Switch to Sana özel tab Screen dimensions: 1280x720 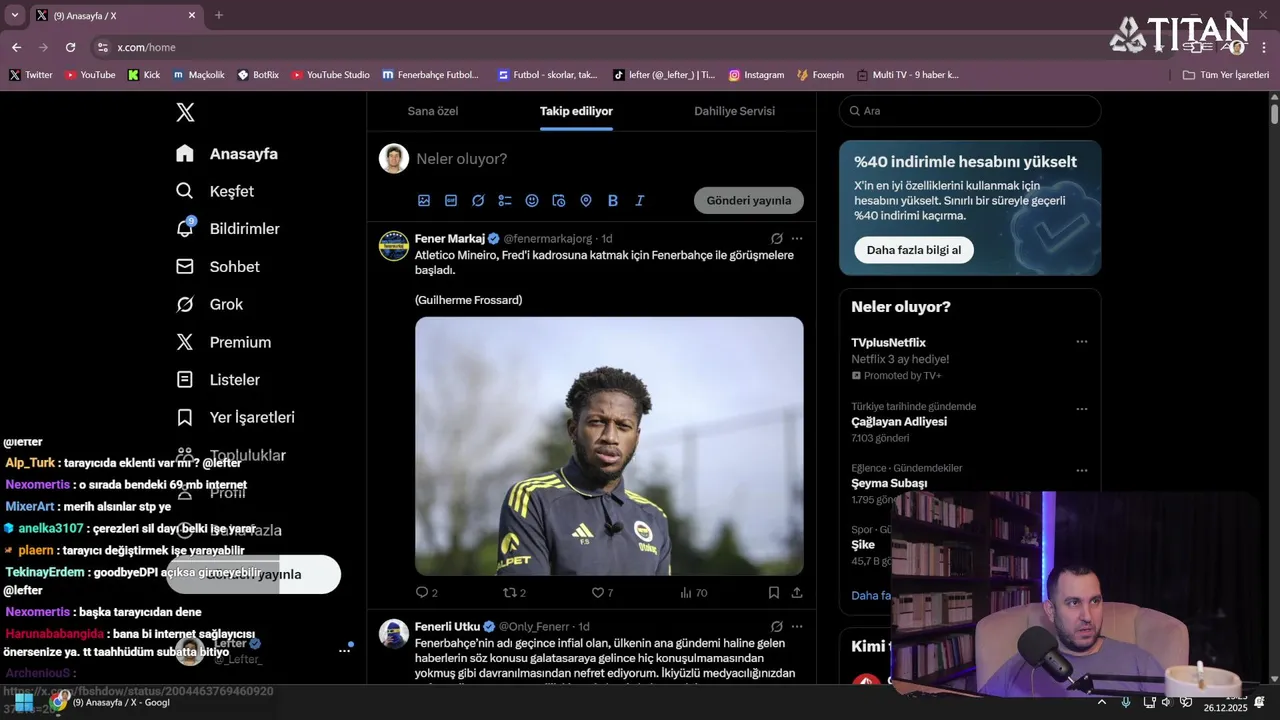point(433,111)
